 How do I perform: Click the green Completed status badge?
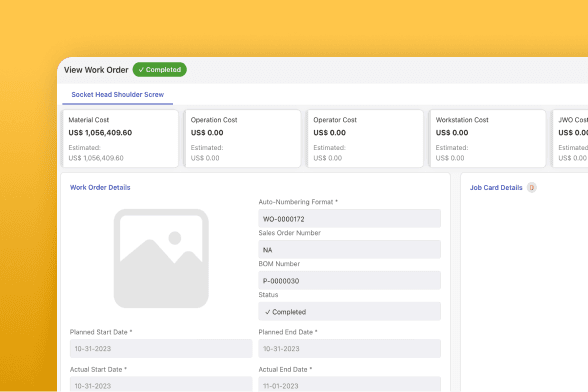tap(160, 69)
